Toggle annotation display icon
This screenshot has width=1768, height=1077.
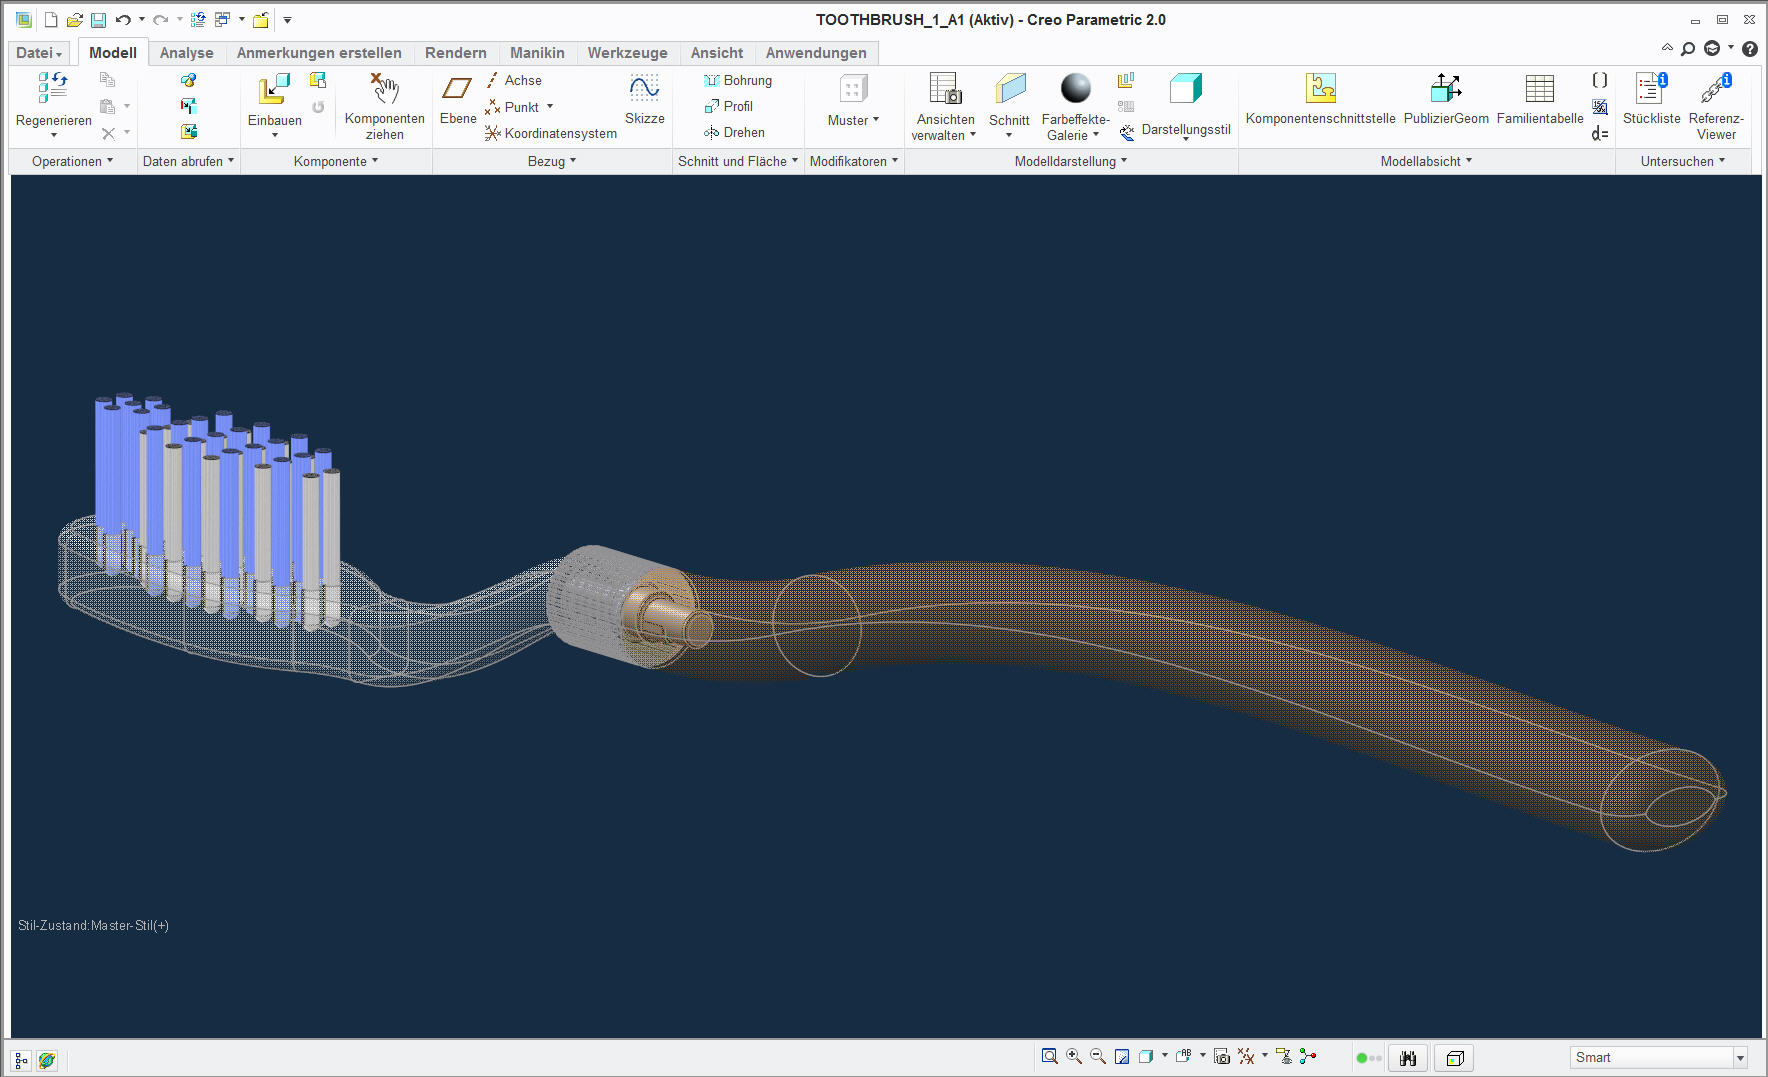coord(1284,1056)
